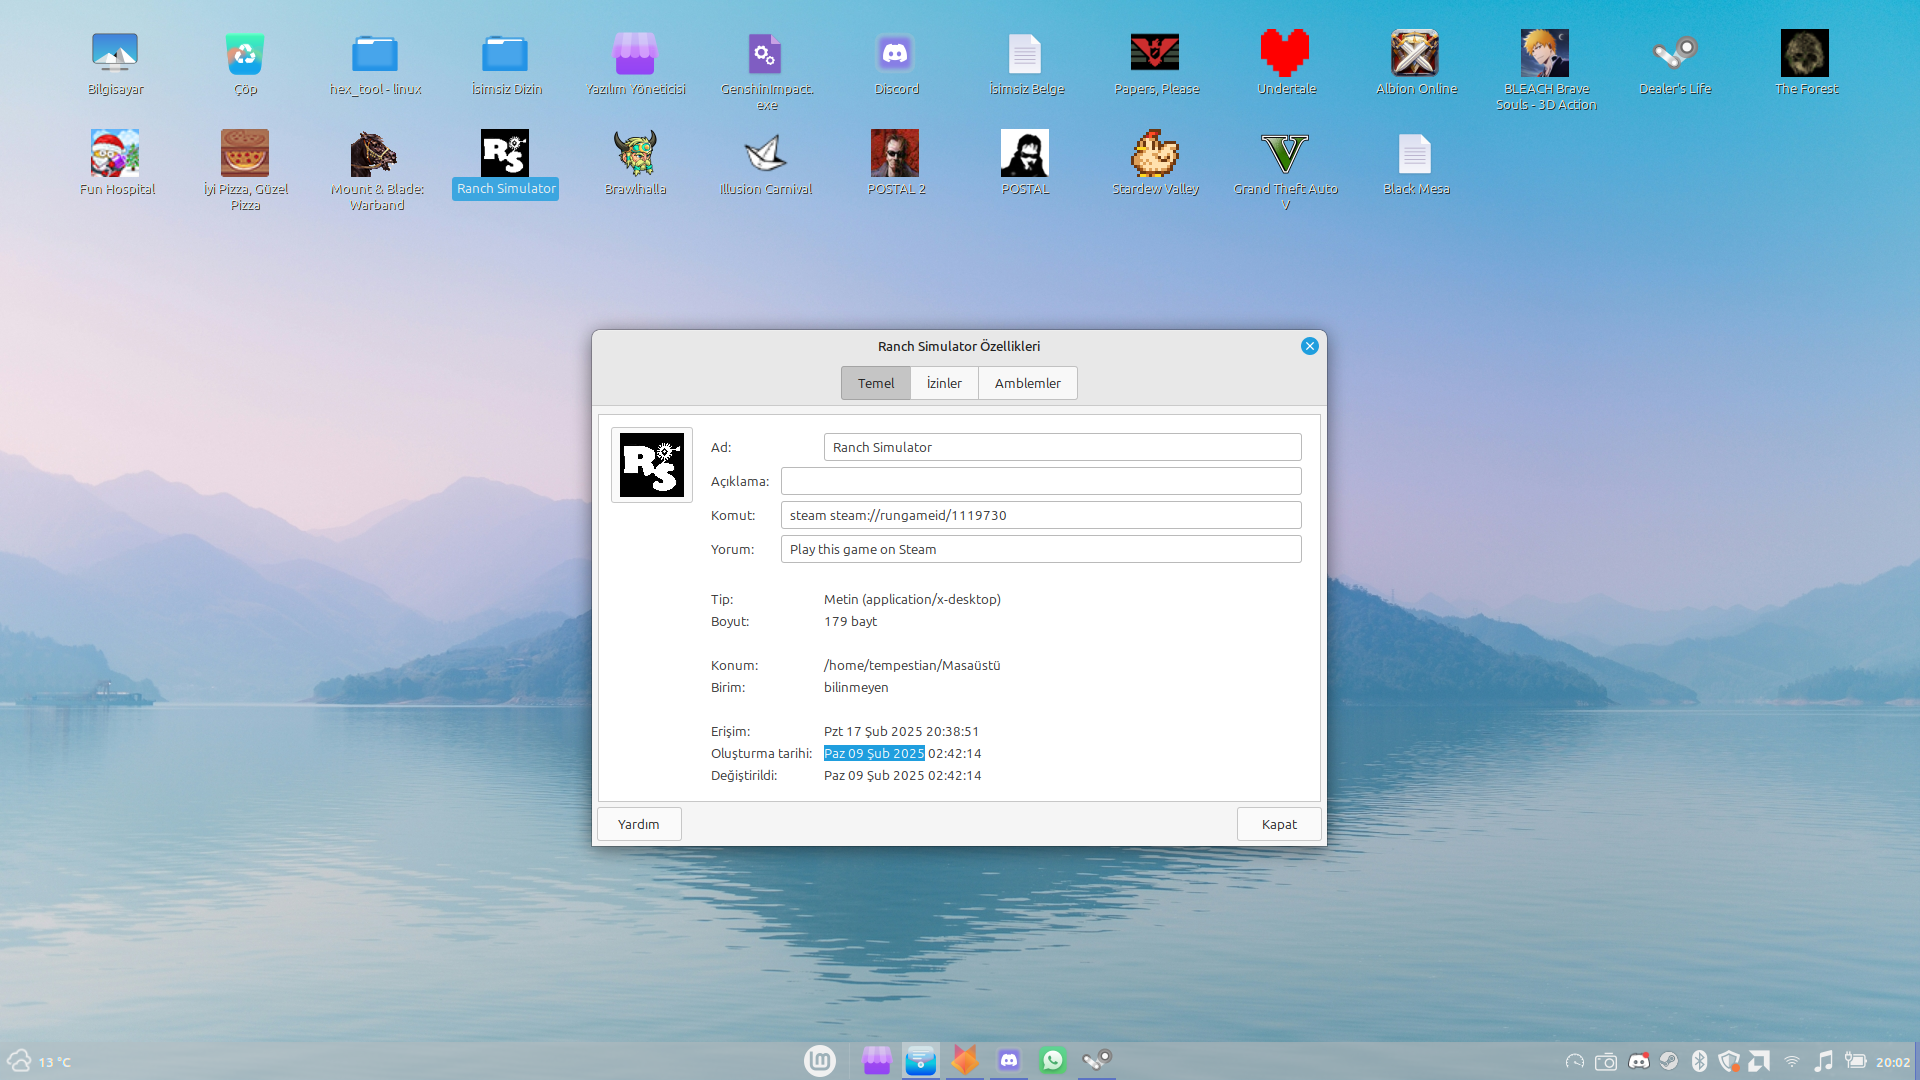Click the Linux Mint menu button
Image resolution: width=1920 pixels, height=1080 pixels.
(820, 1060)
